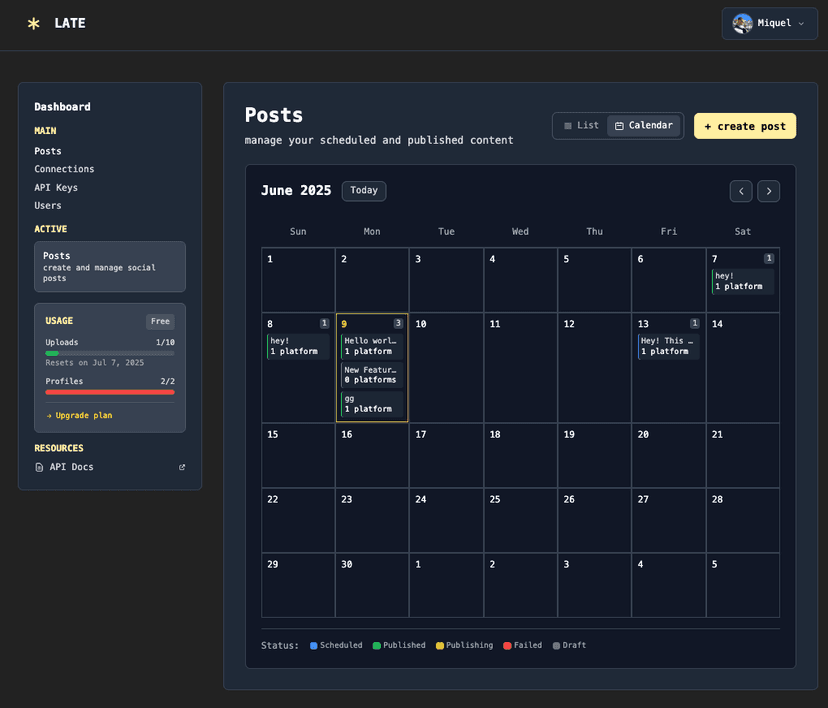Open the Miquel account dropdown
The height and width of the screenshot is (708, 828).
(x=769, y=22)
